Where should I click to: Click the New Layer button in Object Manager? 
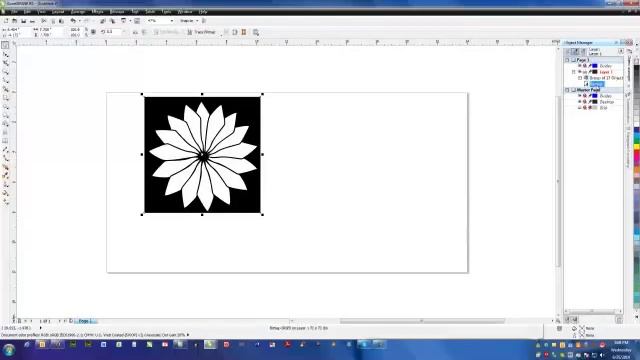coord(567,320)
